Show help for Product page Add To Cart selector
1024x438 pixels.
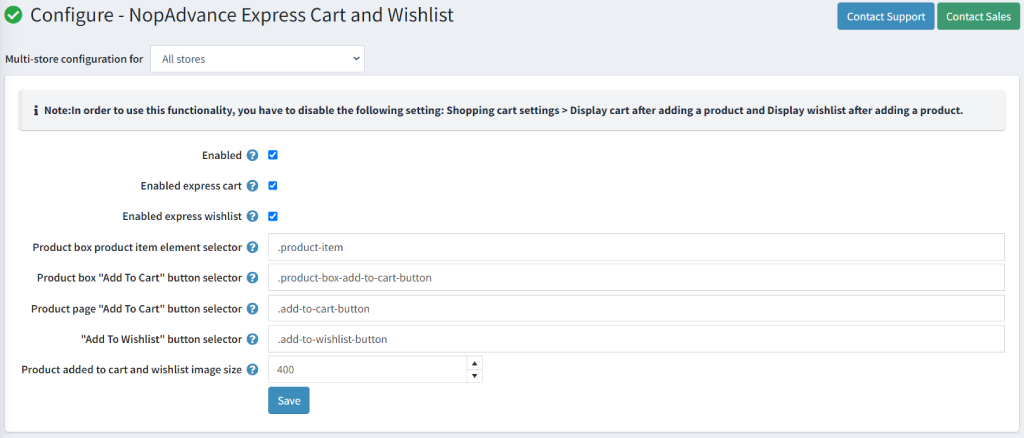pyautogui.click(x=253, y=308)
